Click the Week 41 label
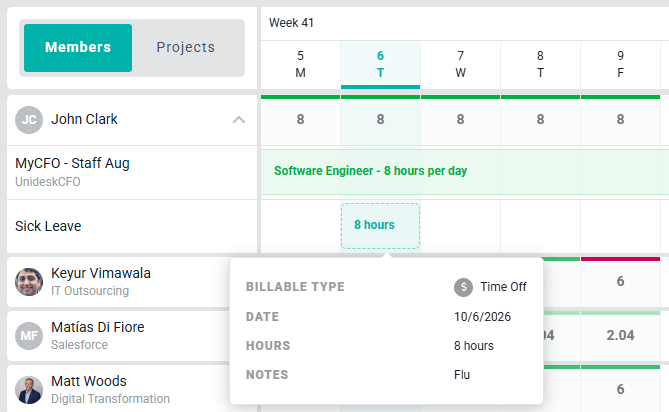This screenshot has height=412, width=669. pos(291,23)
